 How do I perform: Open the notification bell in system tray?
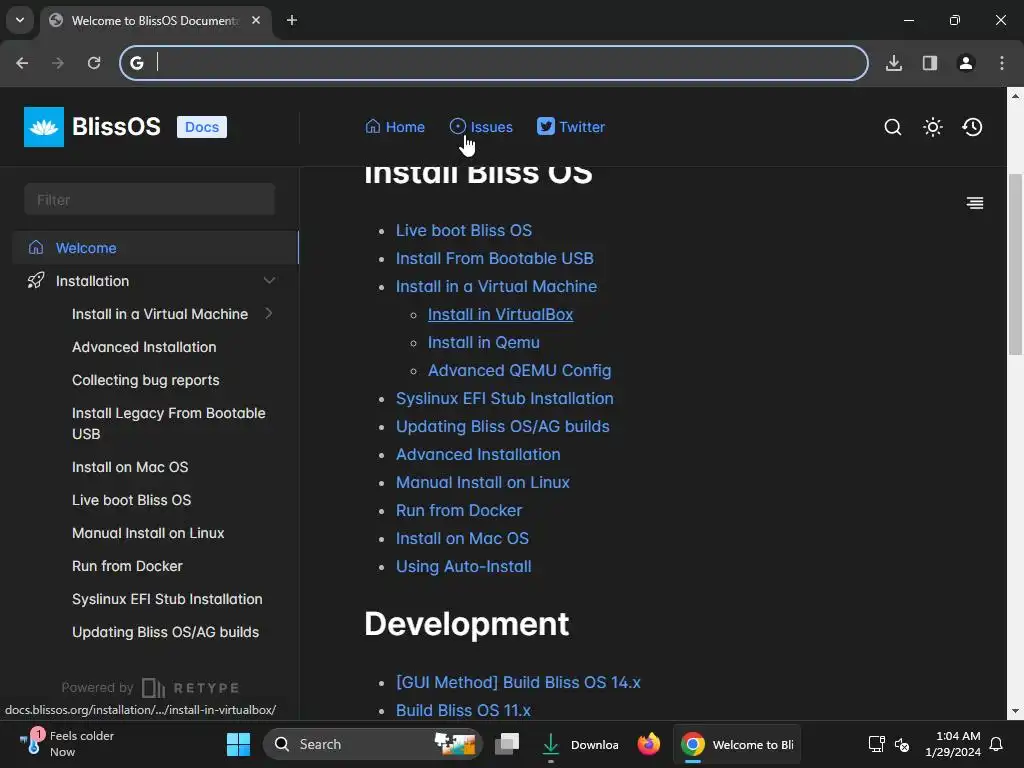[996, 744]
